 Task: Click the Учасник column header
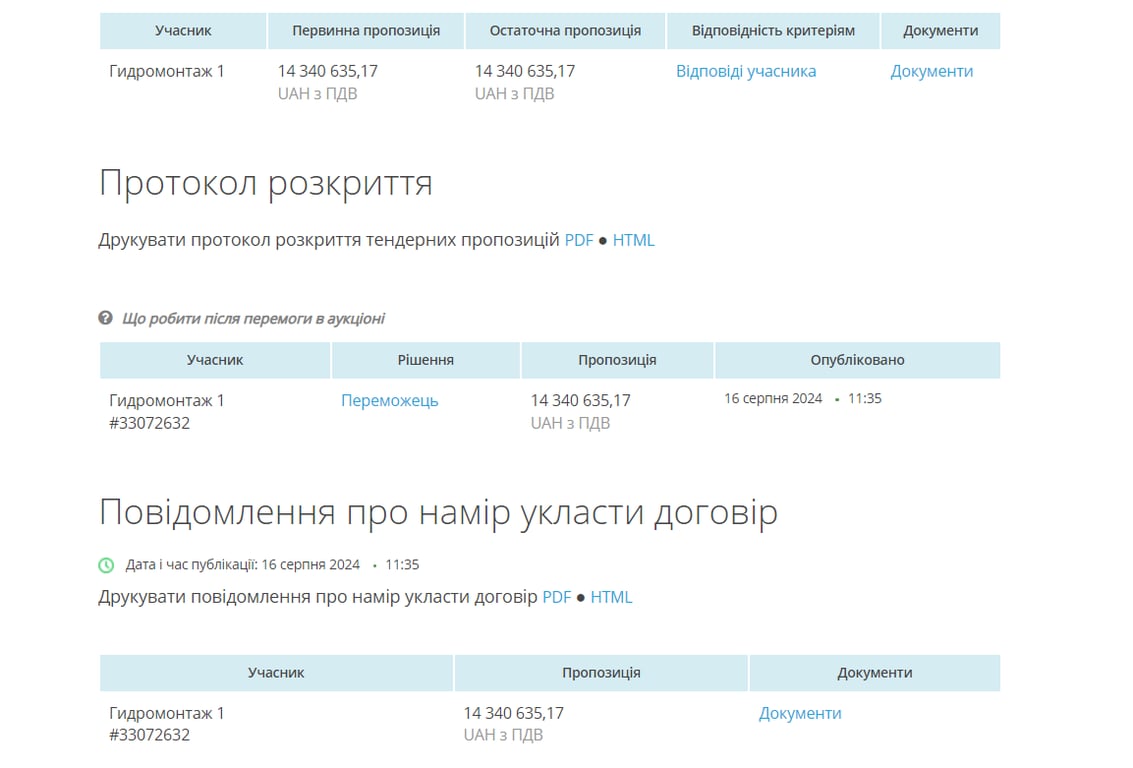tap(183, 30)
